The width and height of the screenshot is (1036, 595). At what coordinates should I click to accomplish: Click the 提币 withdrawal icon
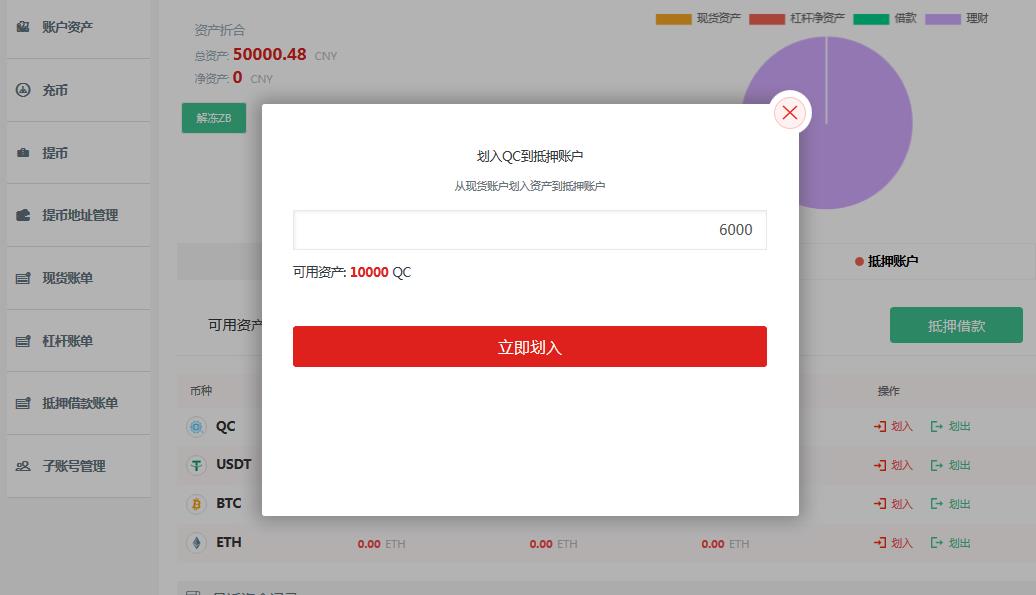point(23,153)
